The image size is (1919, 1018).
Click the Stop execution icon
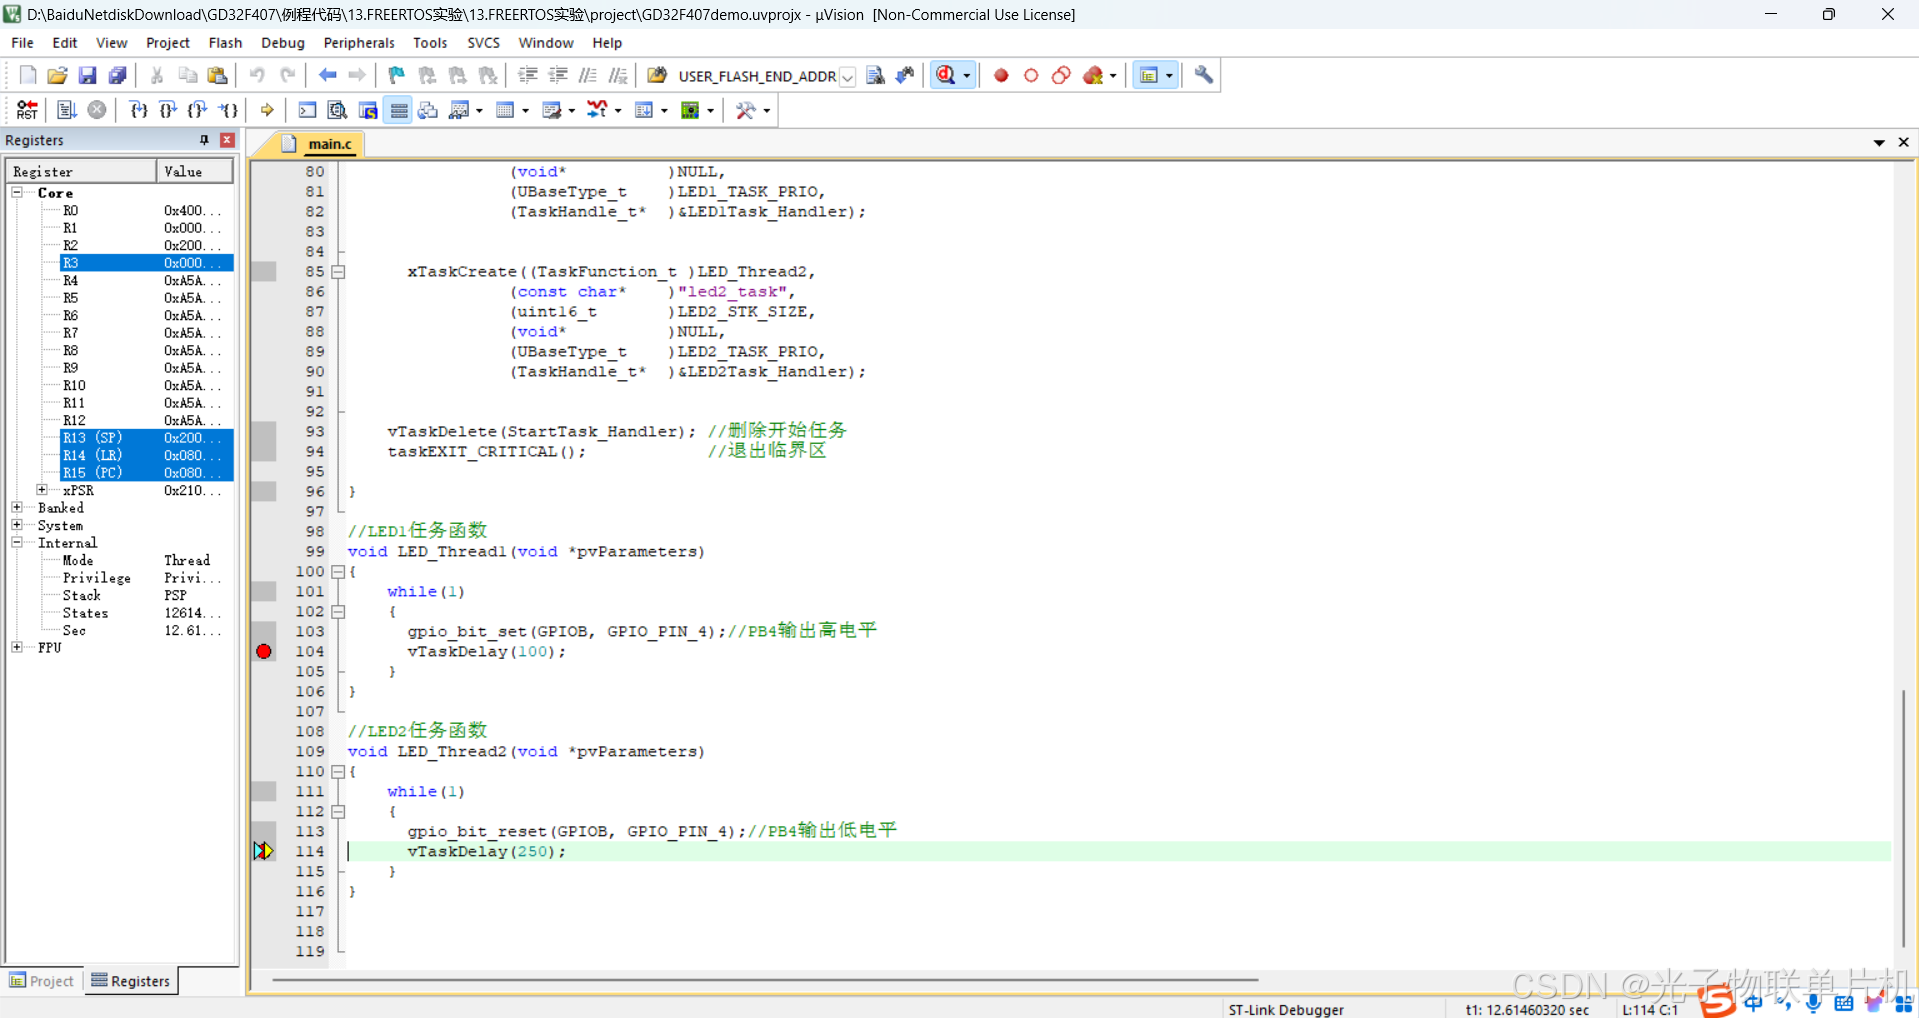coord(97,110)
